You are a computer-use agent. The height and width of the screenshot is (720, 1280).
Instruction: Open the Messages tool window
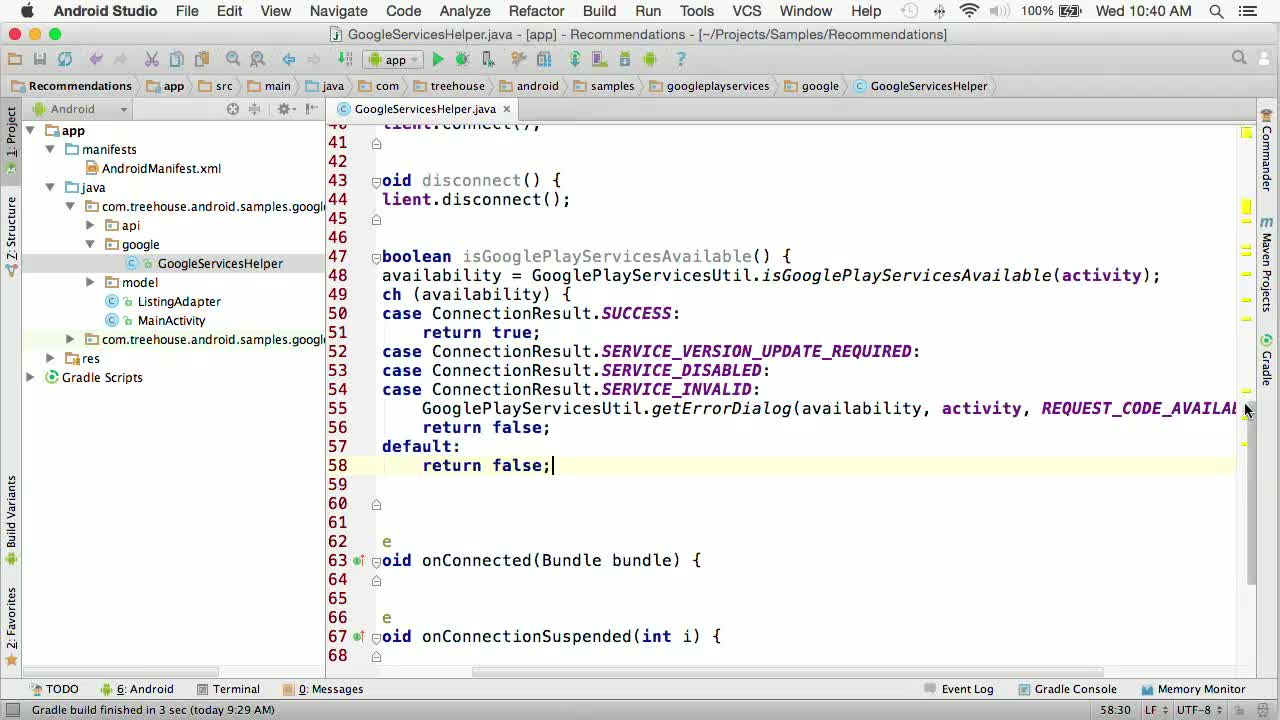[x=323, y=689]
